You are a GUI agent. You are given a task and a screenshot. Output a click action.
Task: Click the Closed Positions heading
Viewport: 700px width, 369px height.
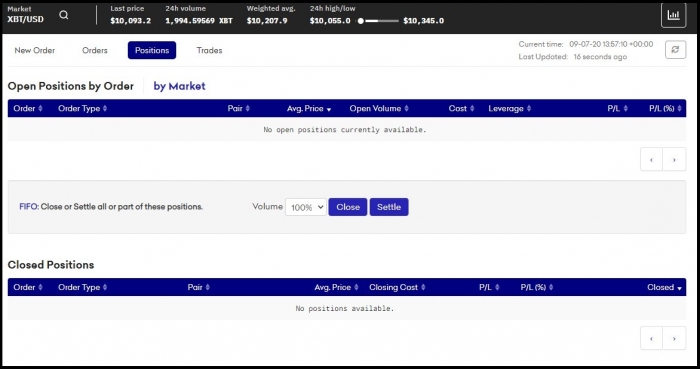pyautogui.click(x=51, y=265)
